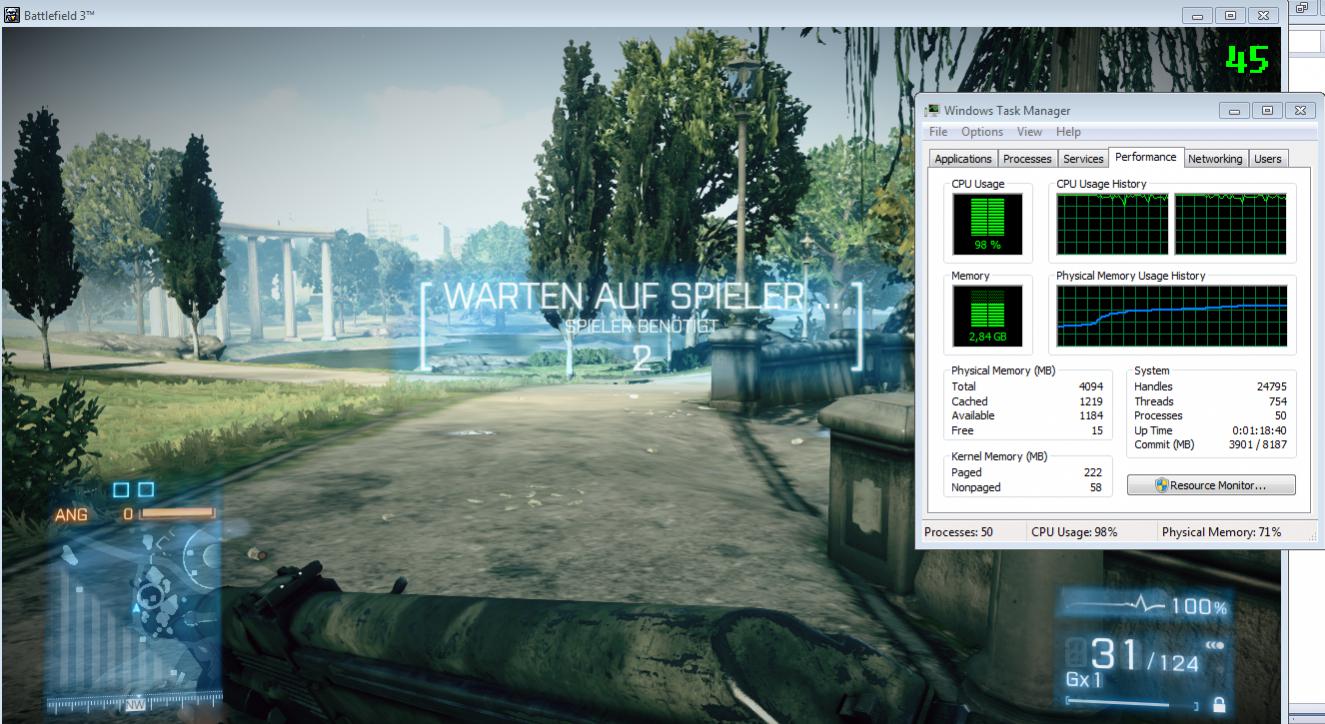Click the Free memory value 15
Viewport: 1325px width, 724px height.
tap(1097, 431)
